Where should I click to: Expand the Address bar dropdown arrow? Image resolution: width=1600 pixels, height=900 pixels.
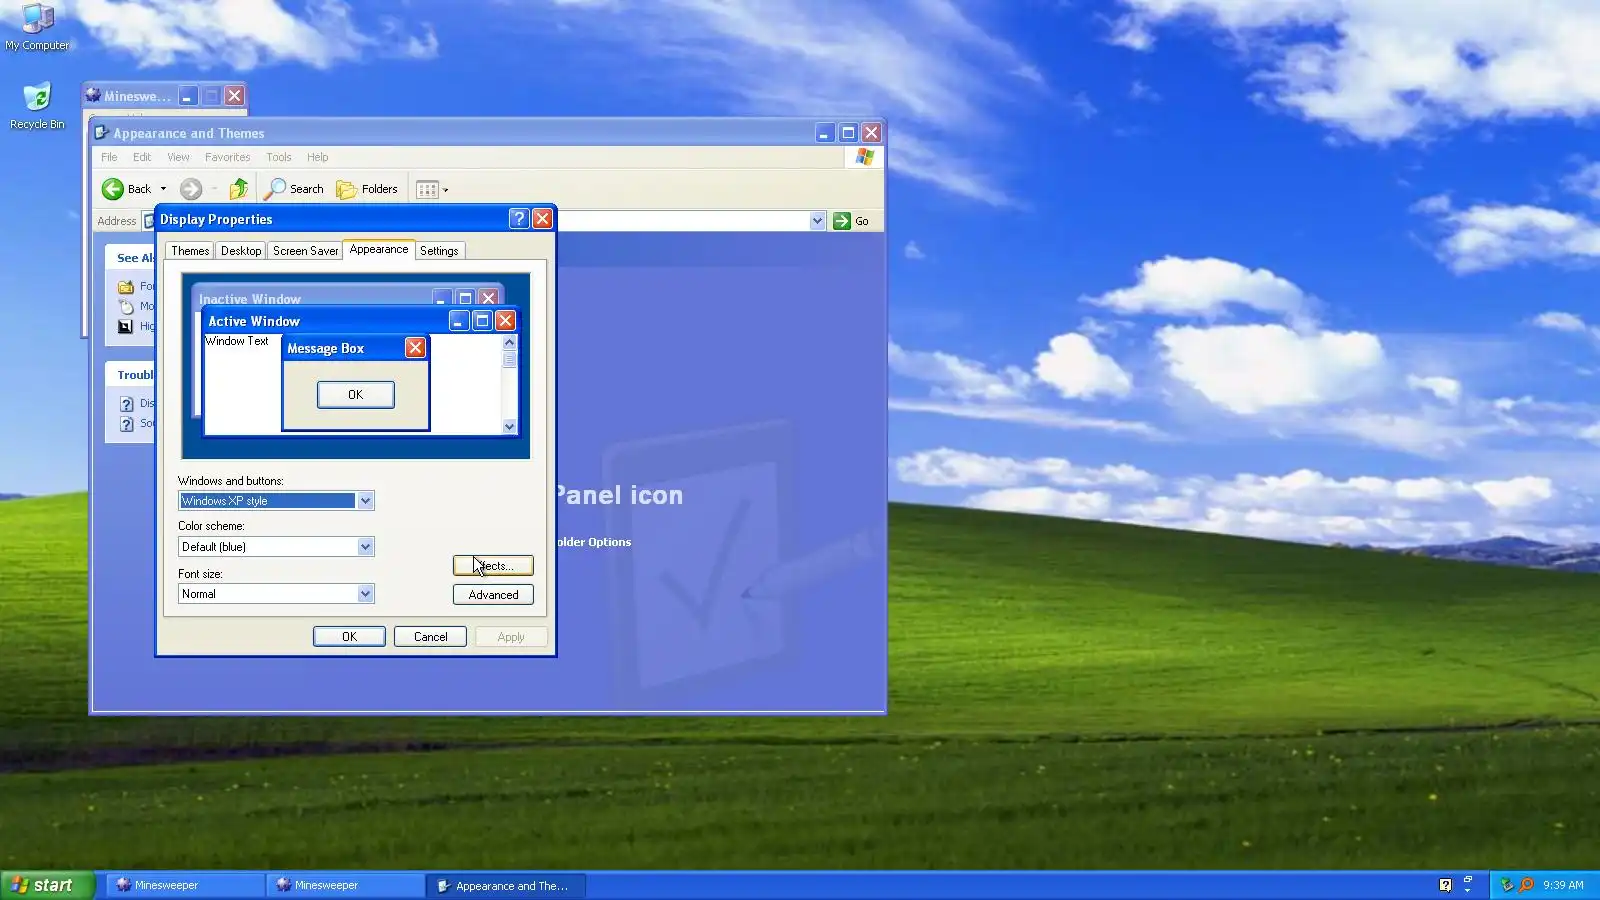(817, 221)
